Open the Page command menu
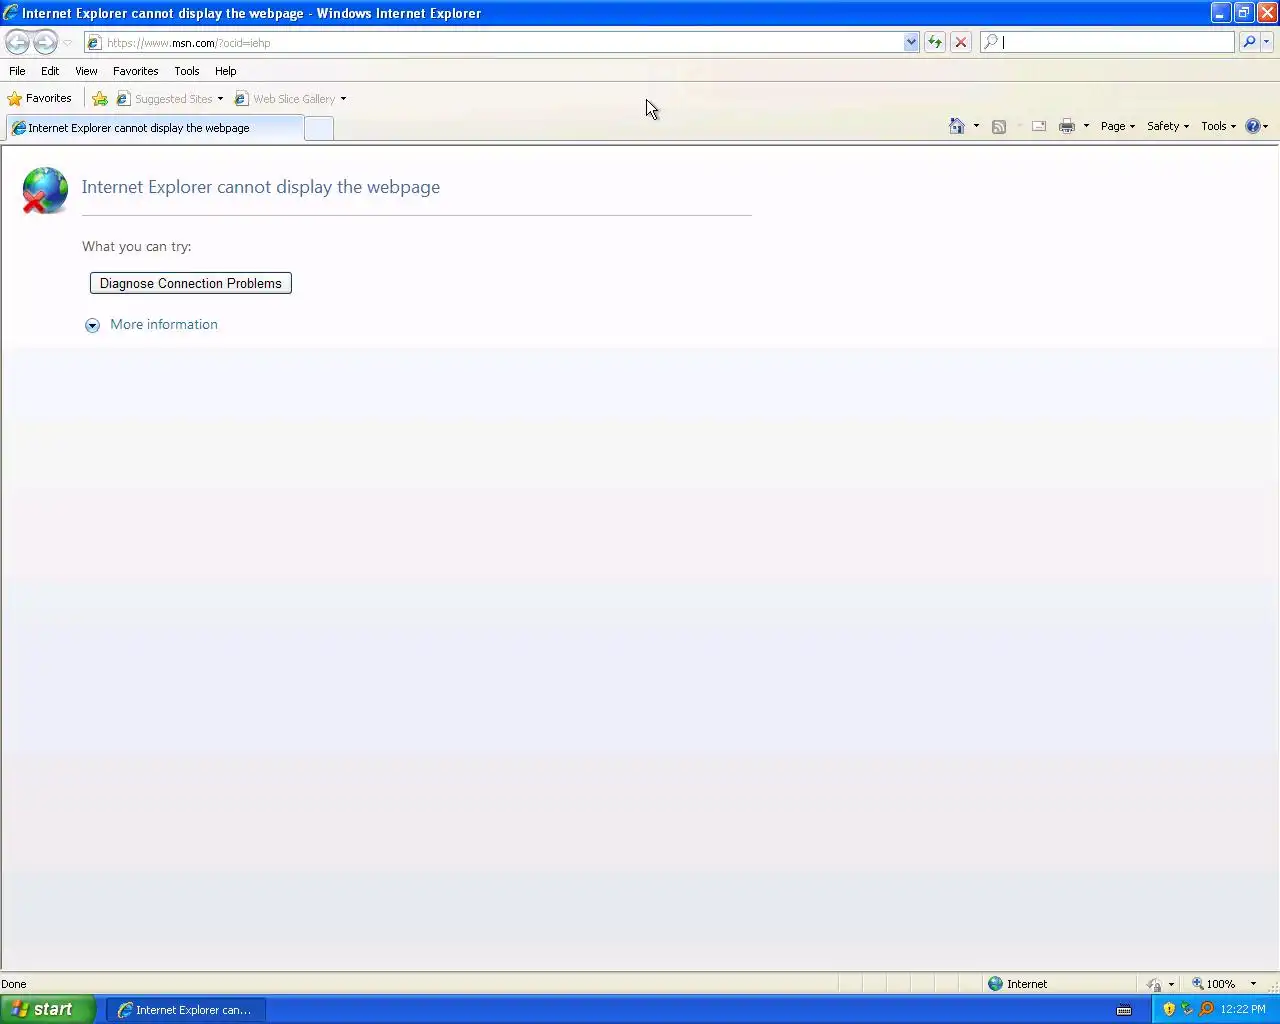 [x=1118, y=126]
